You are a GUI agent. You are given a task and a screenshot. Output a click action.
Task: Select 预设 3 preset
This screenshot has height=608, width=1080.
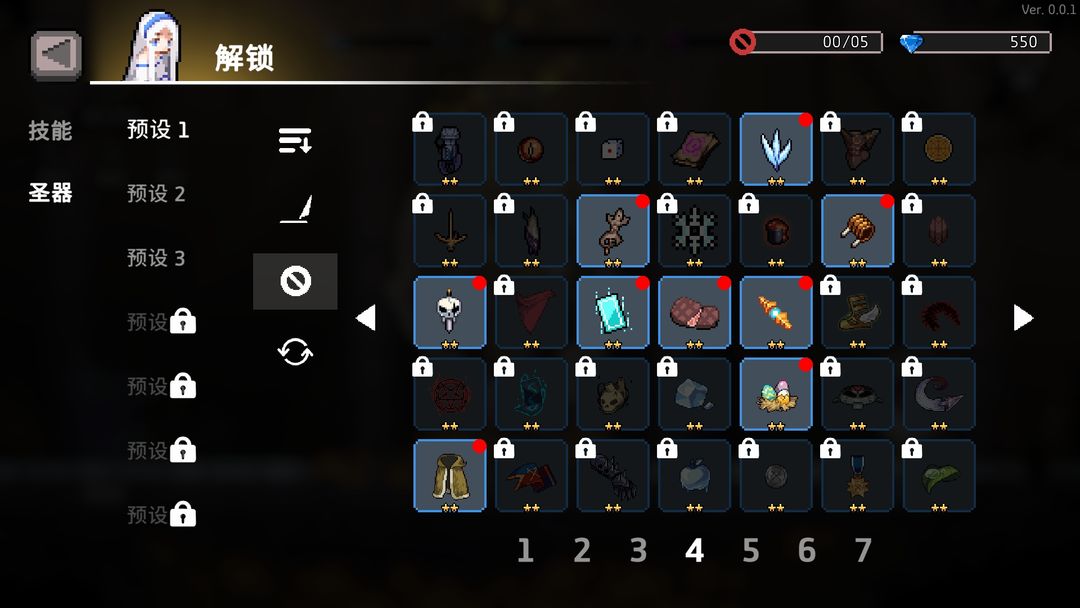pyautogui.click(x=156, y=258)
